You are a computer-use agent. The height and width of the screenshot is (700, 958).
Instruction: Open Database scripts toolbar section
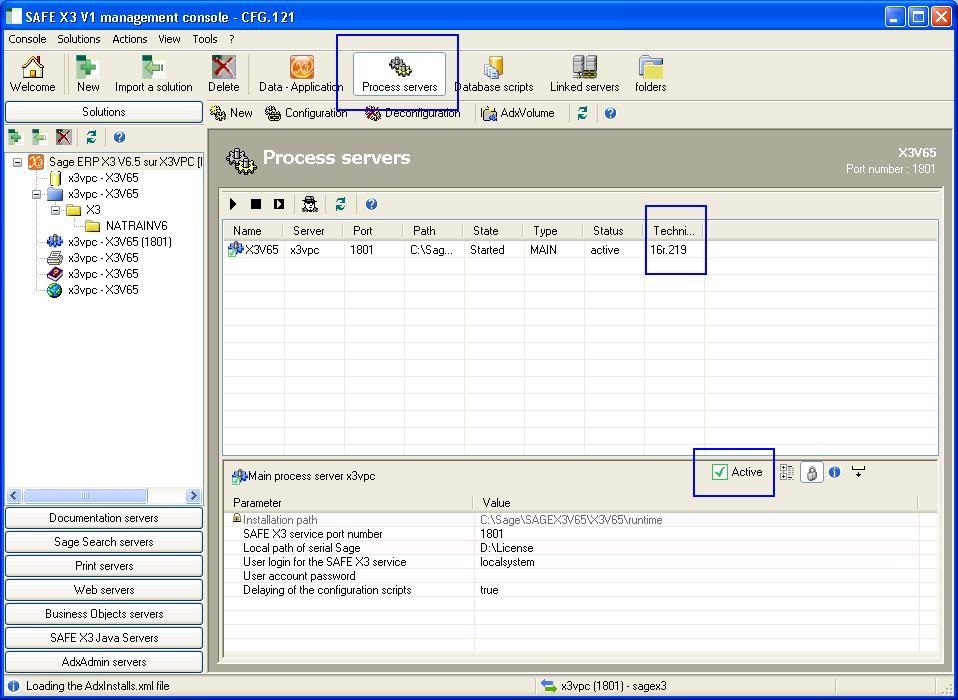tap(494, 74)
